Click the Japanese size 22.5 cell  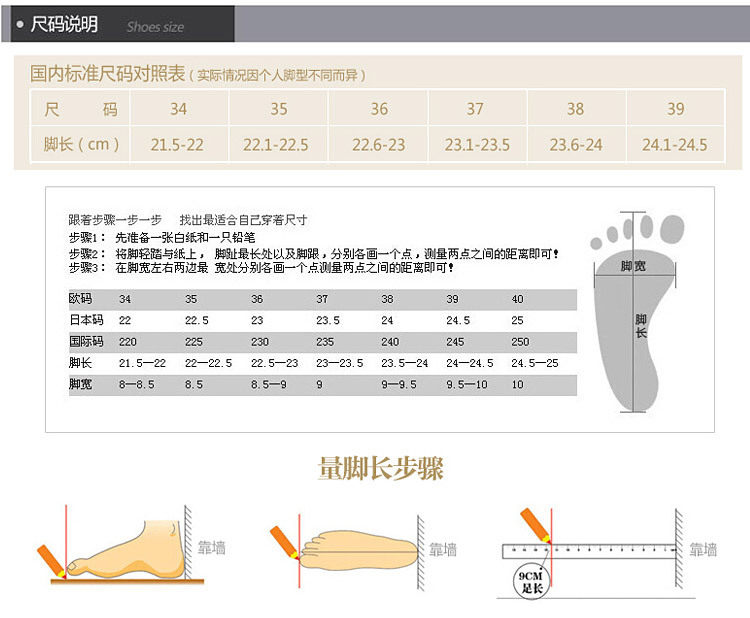point(197,320)
